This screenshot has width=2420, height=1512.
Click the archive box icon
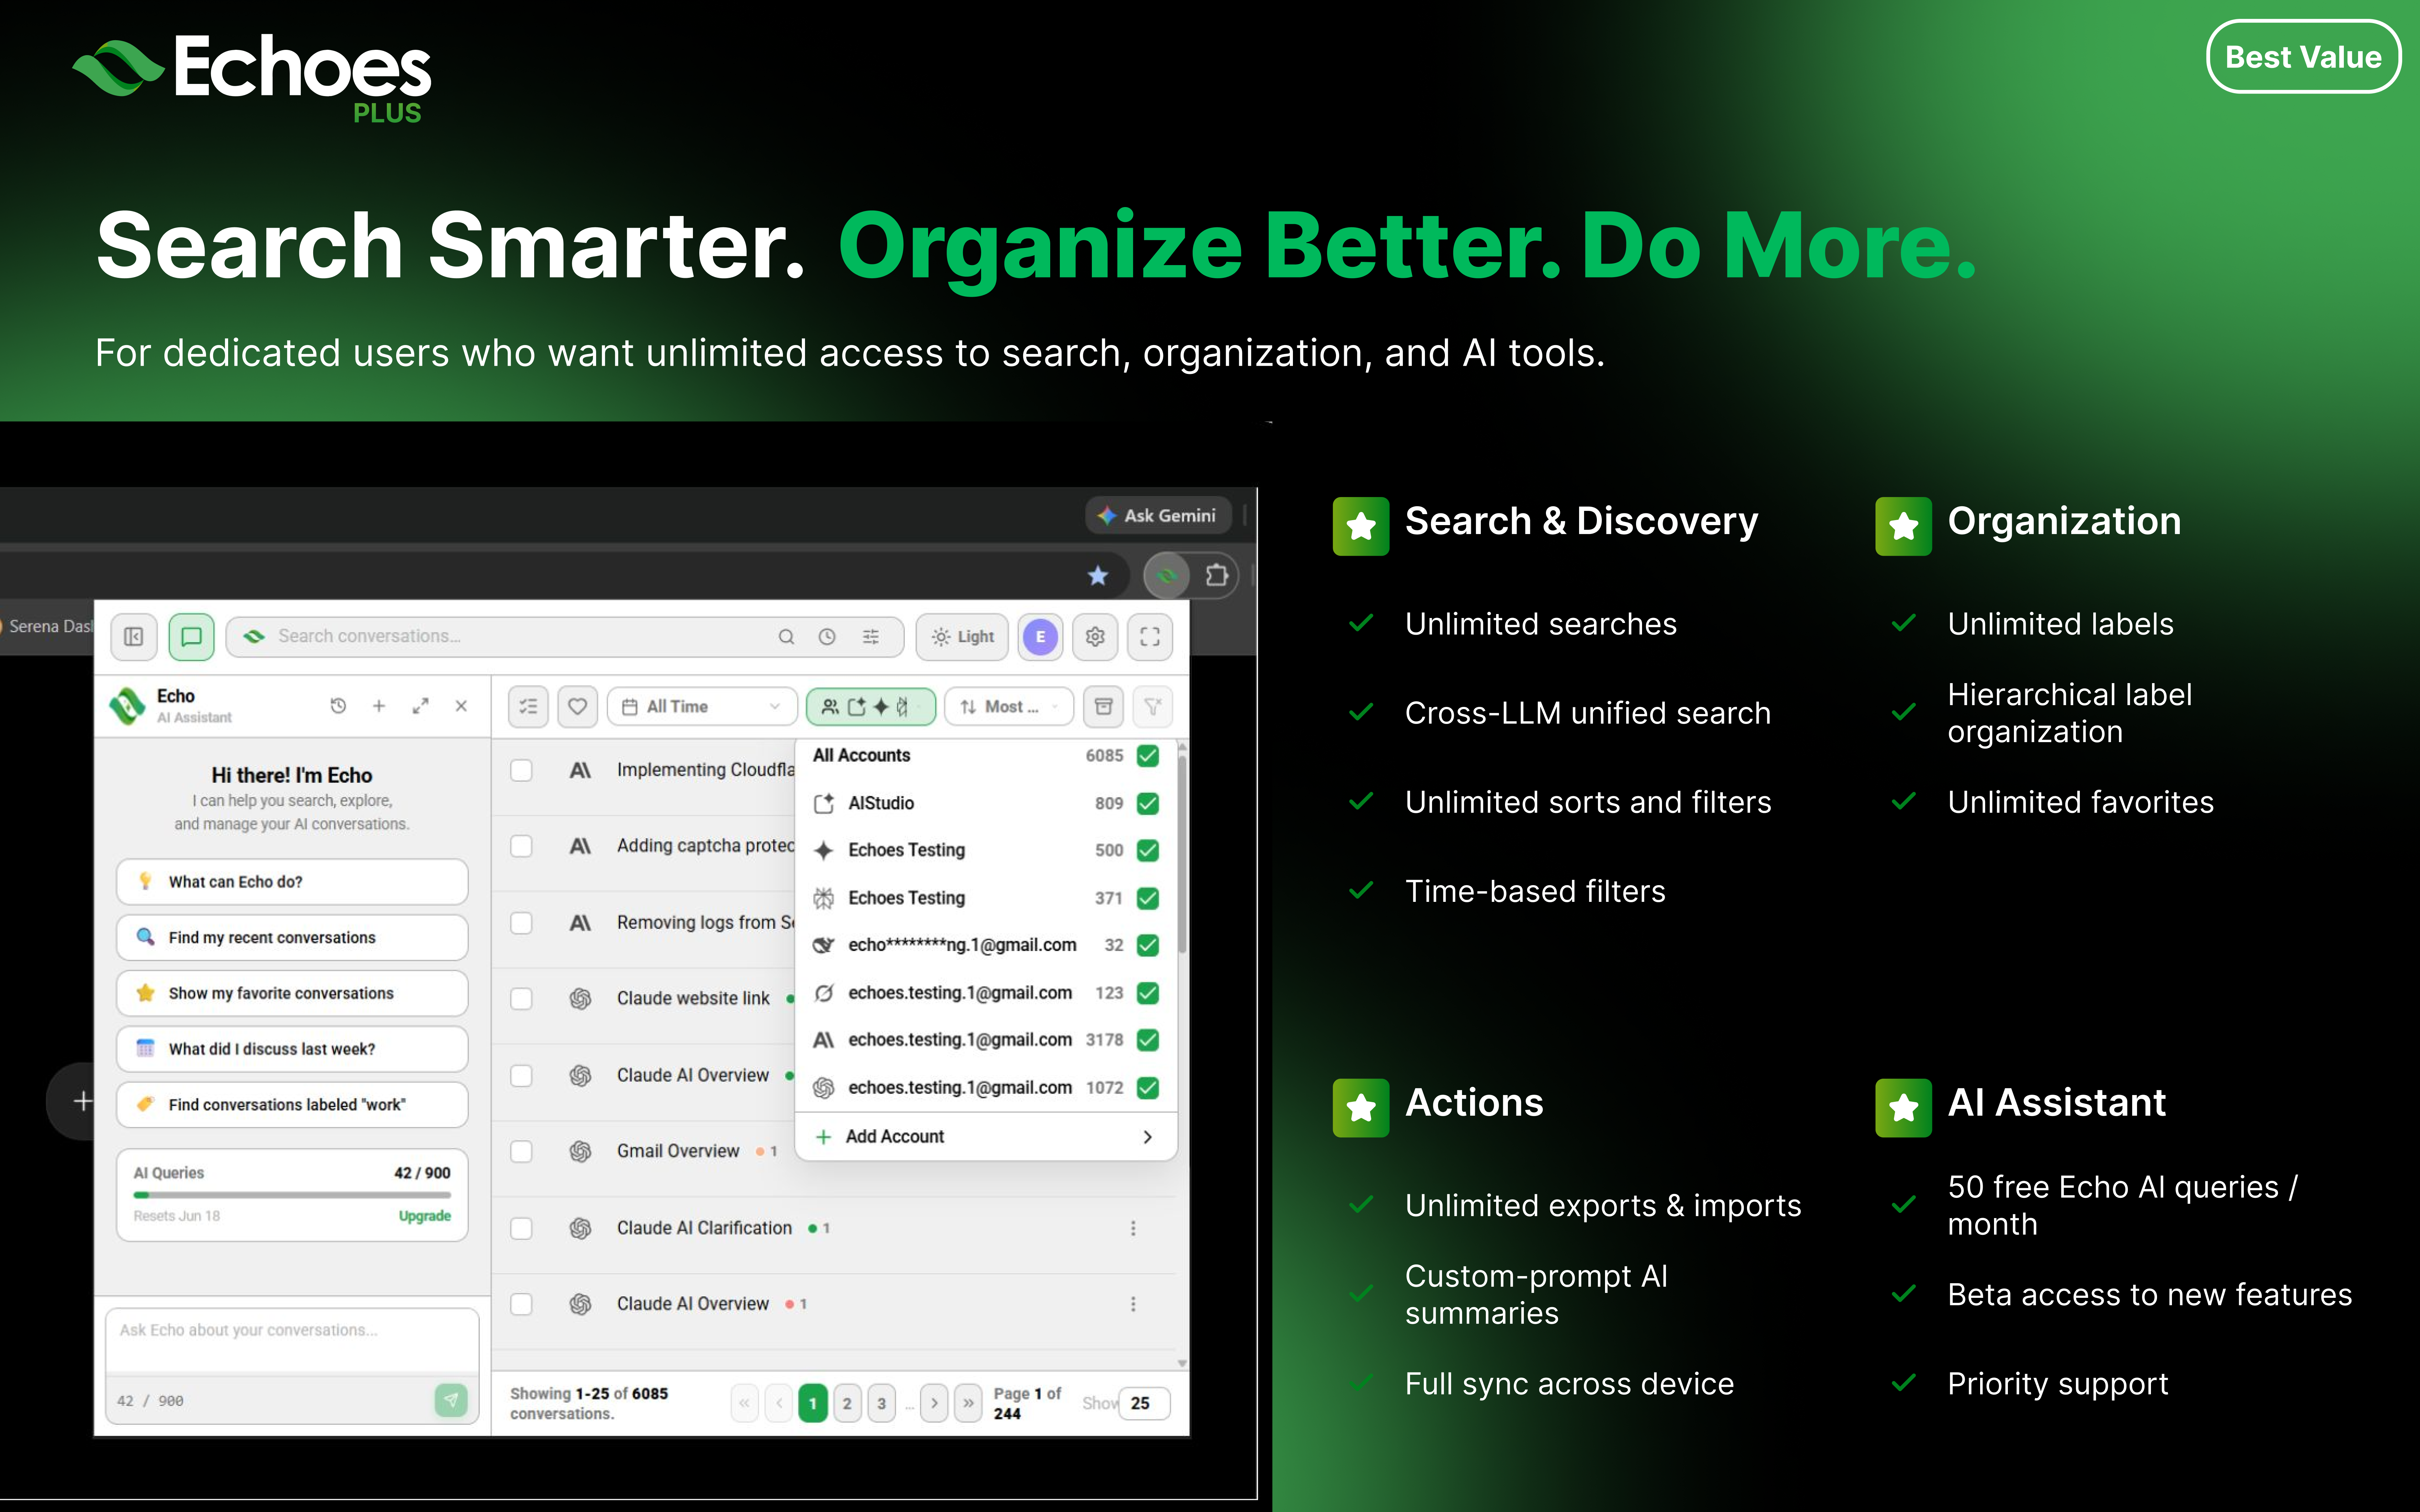tap(1104, 707)
